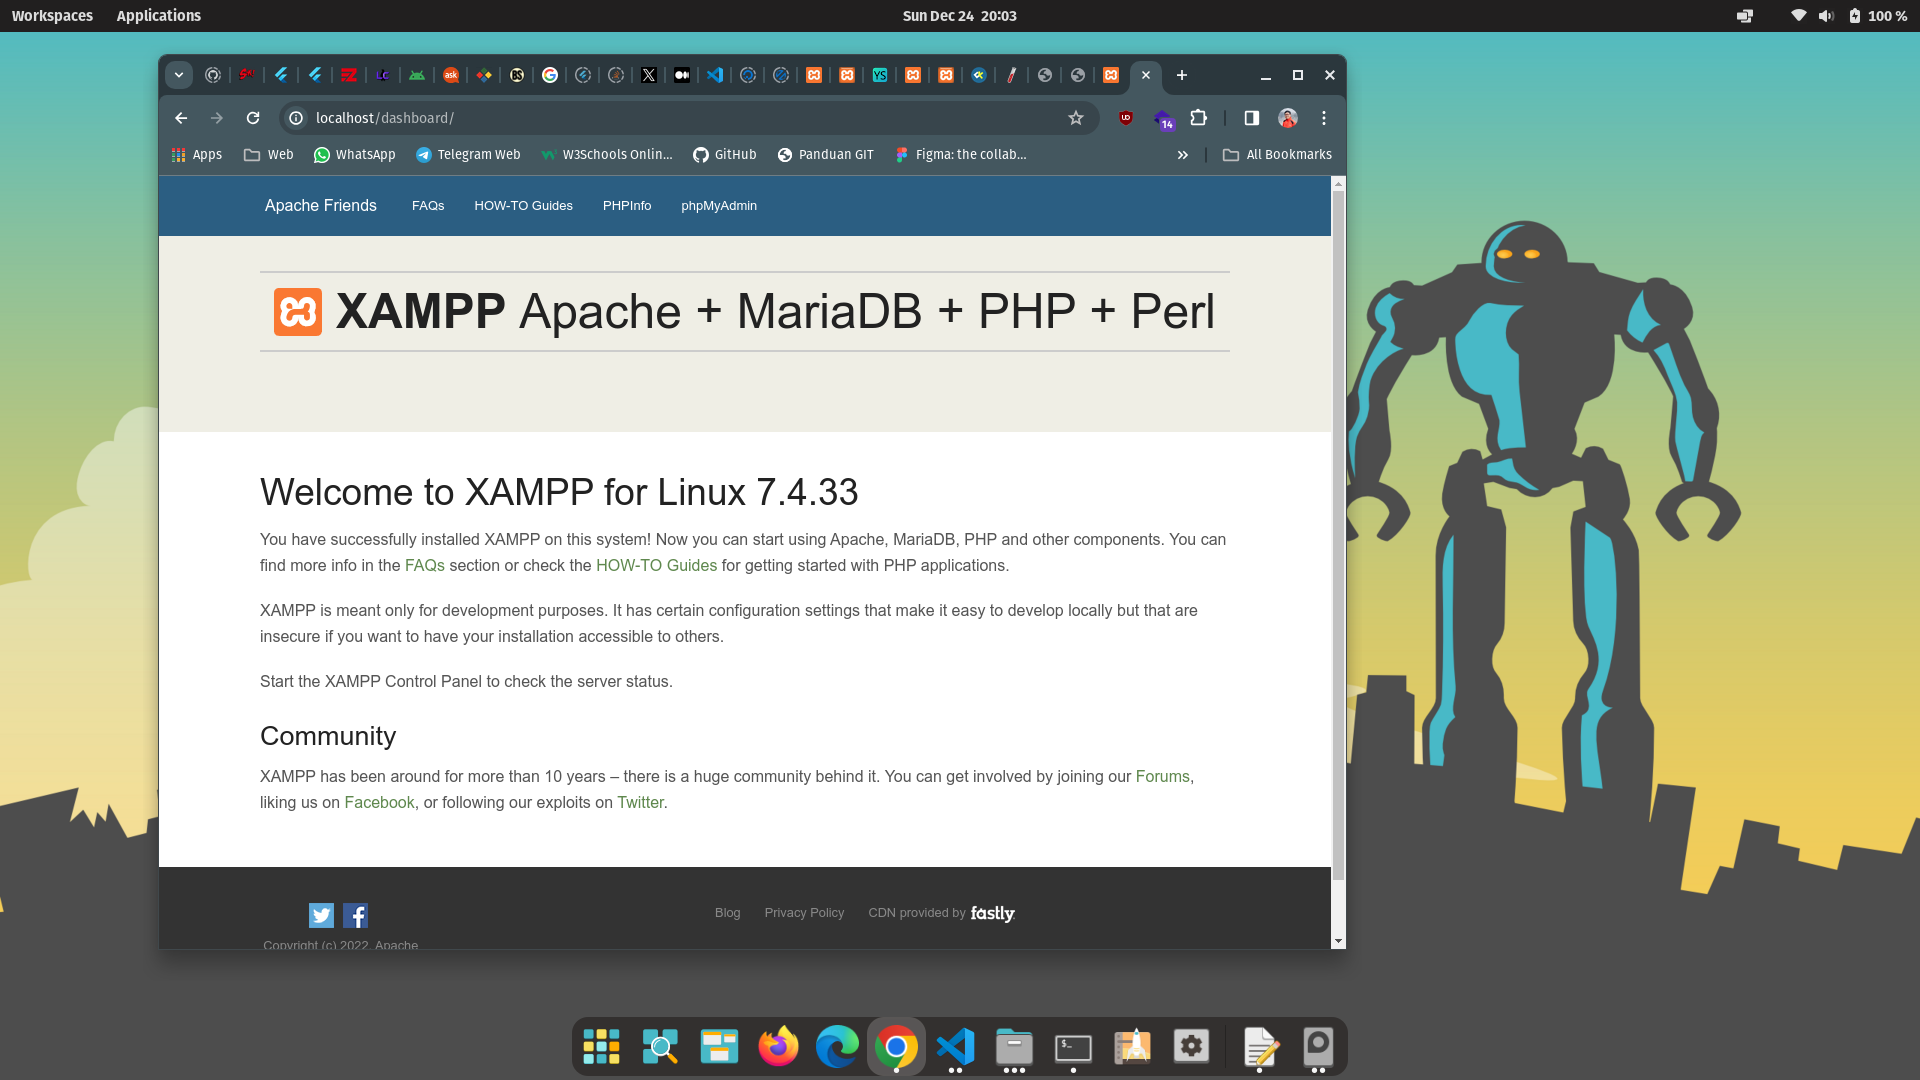The height and width of the screenshot is (1080, 1920).
Task: Click the Twitter bird icon in footer
Action: [x=321, y=915]
